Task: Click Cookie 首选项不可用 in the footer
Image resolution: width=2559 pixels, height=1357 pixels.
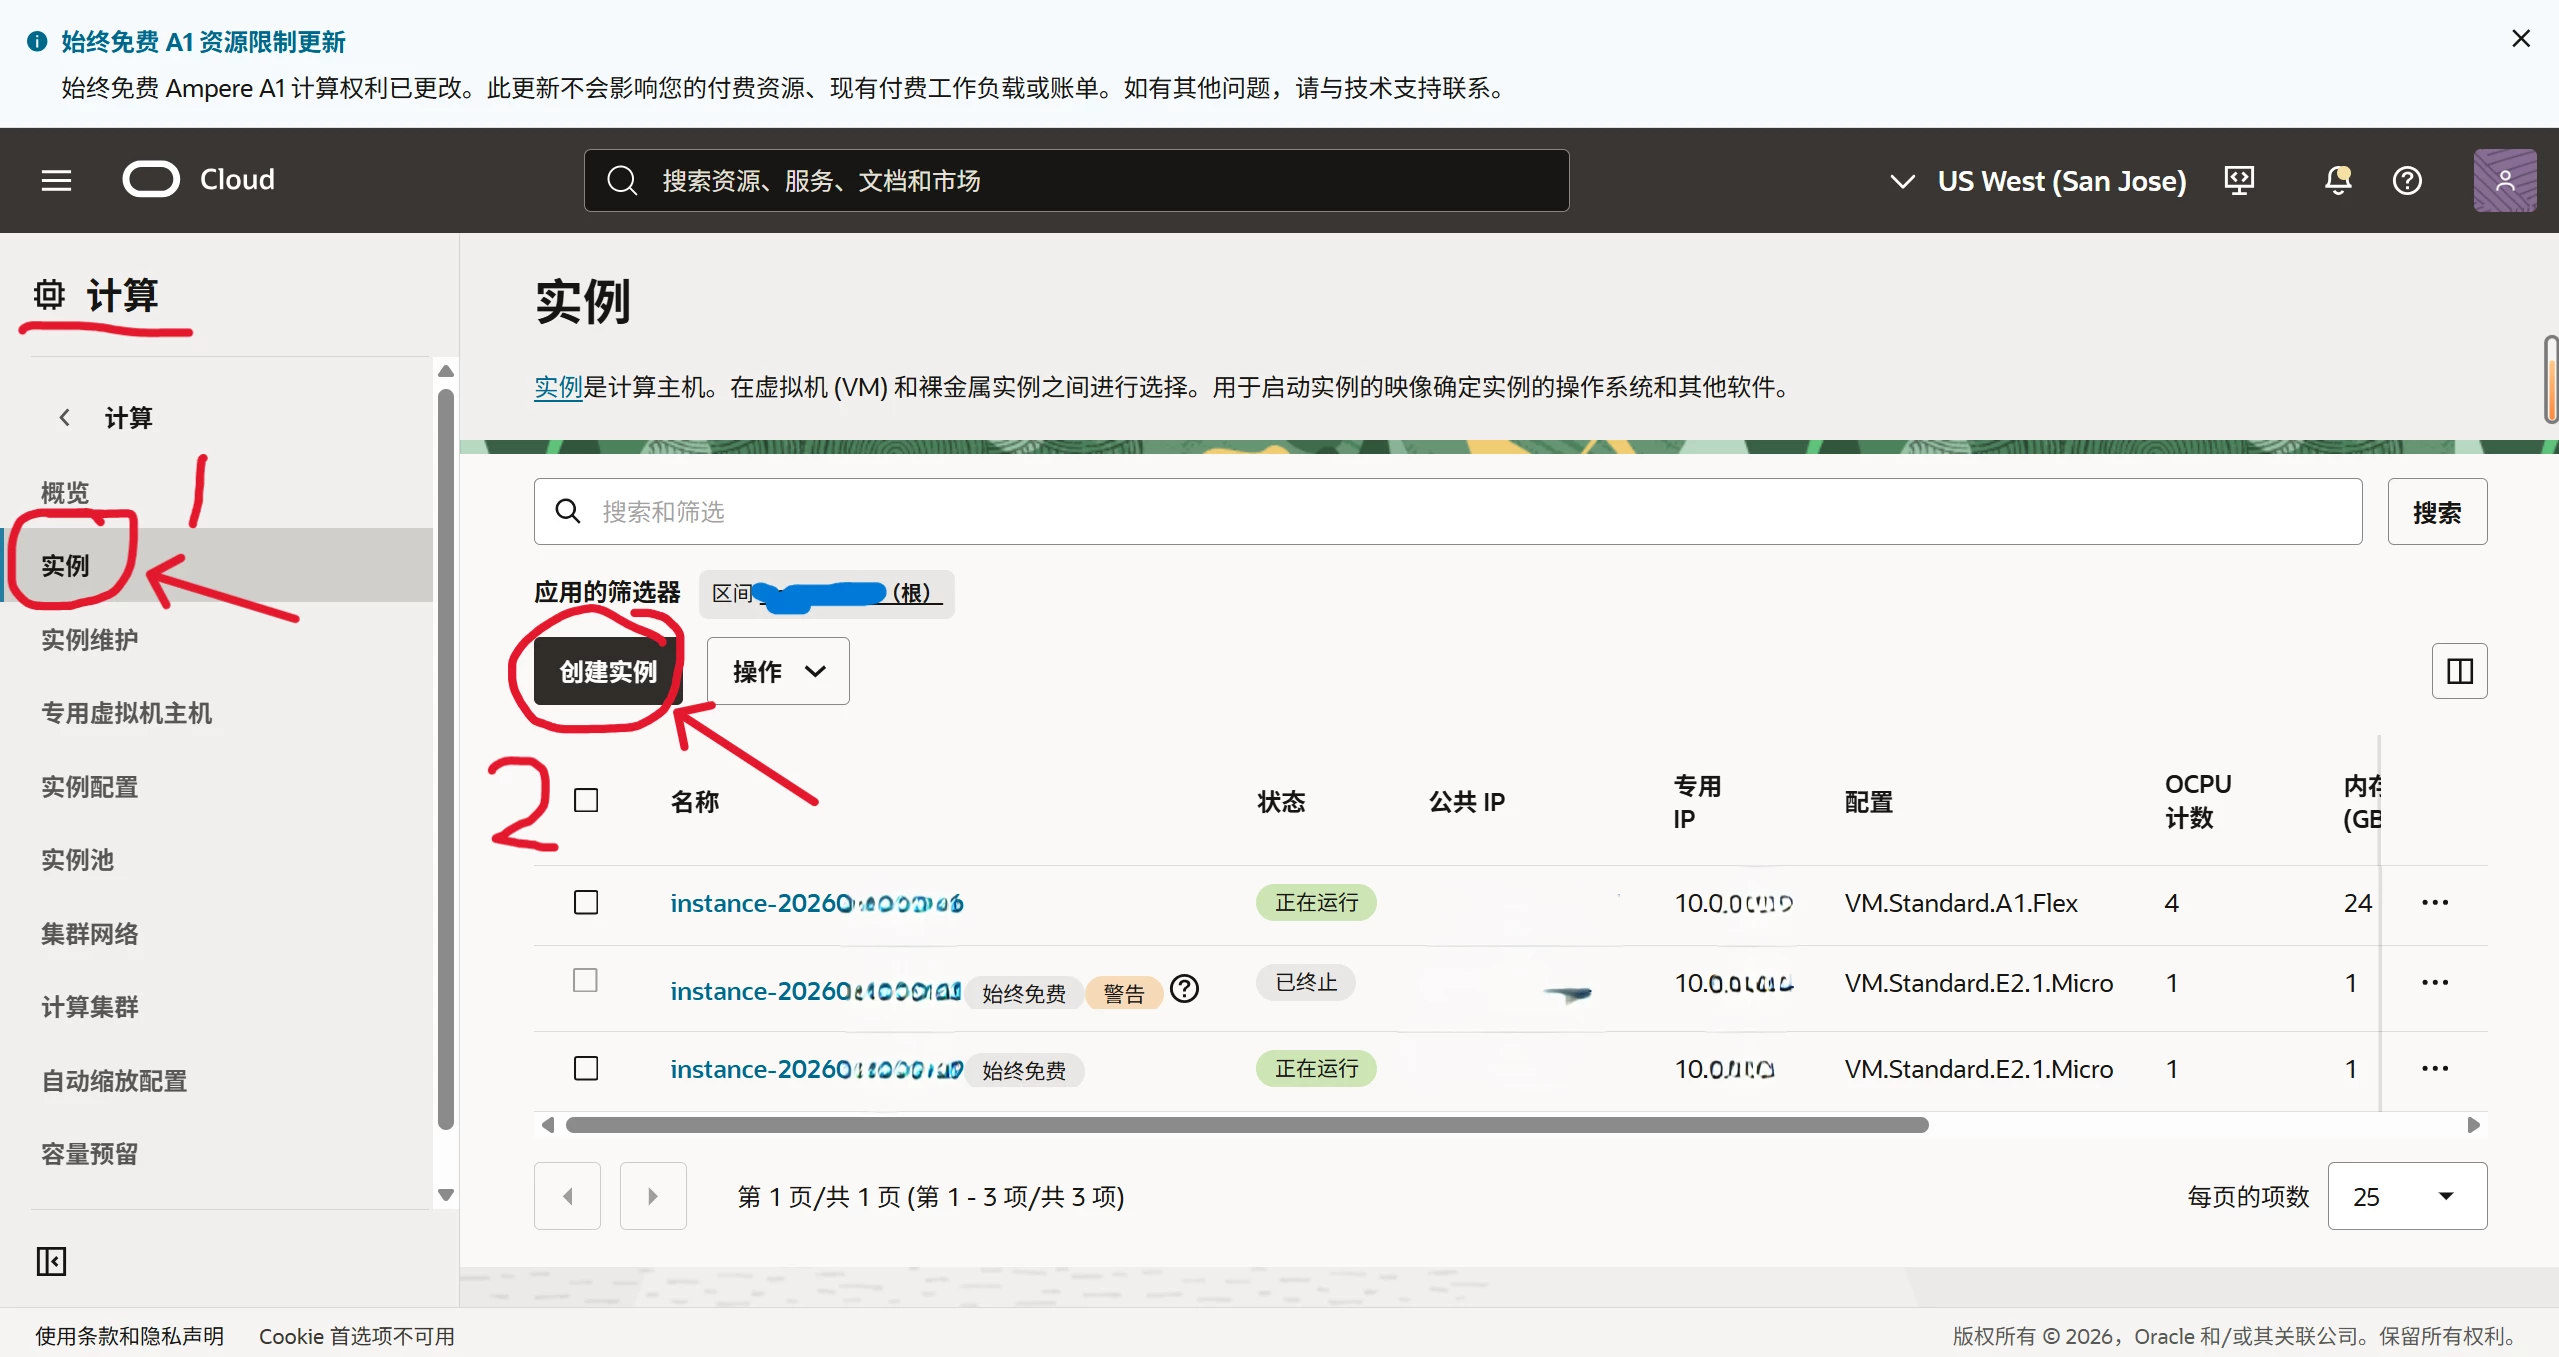Action: pyautogui.click(x=357, y=1336)
